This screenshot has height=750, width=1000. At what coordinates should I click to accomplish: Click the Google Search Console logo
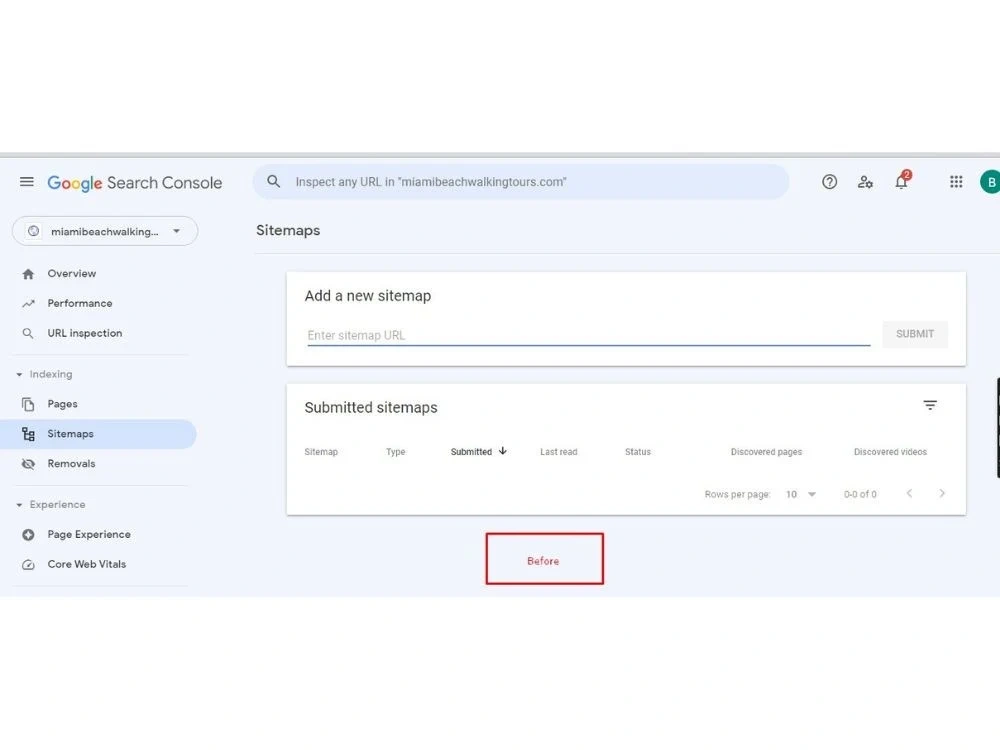(x=135, y=183)
